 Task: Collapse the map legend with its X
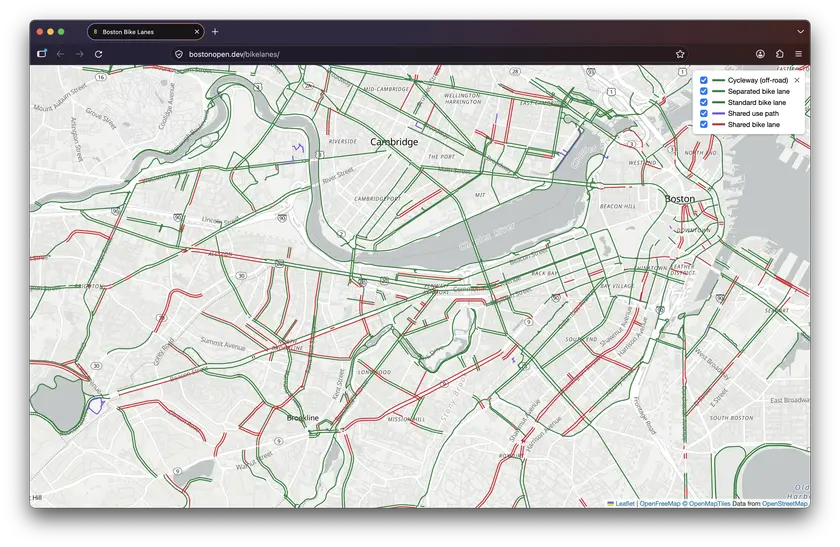point(797,80)
